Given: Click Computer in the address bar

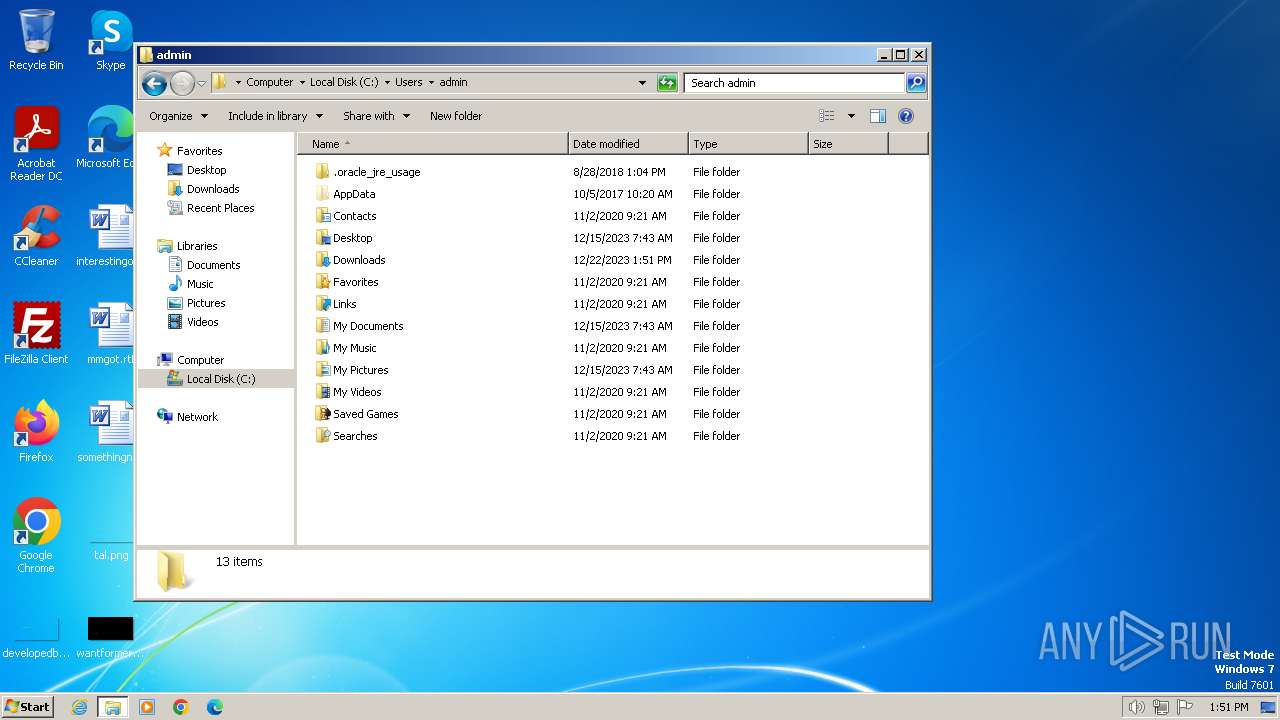Looking at the screenshot, I should (x=270, y=83).
